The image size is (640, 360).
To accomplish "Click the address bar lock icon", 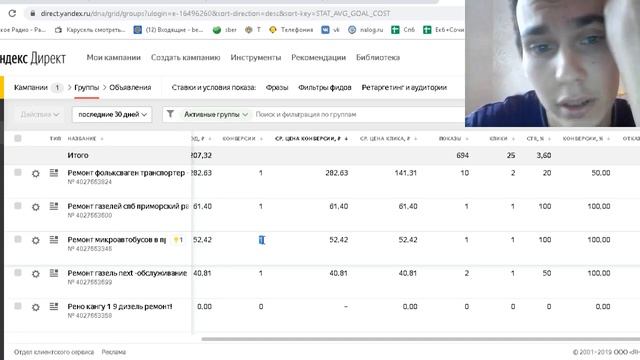I will pos(32,13).
